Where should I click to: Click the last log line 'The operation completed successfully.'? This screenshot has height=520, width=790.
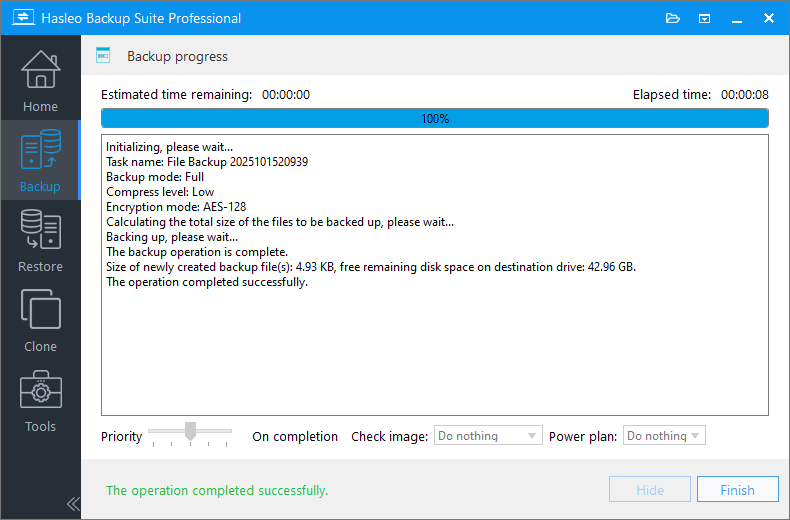point(207,282)
